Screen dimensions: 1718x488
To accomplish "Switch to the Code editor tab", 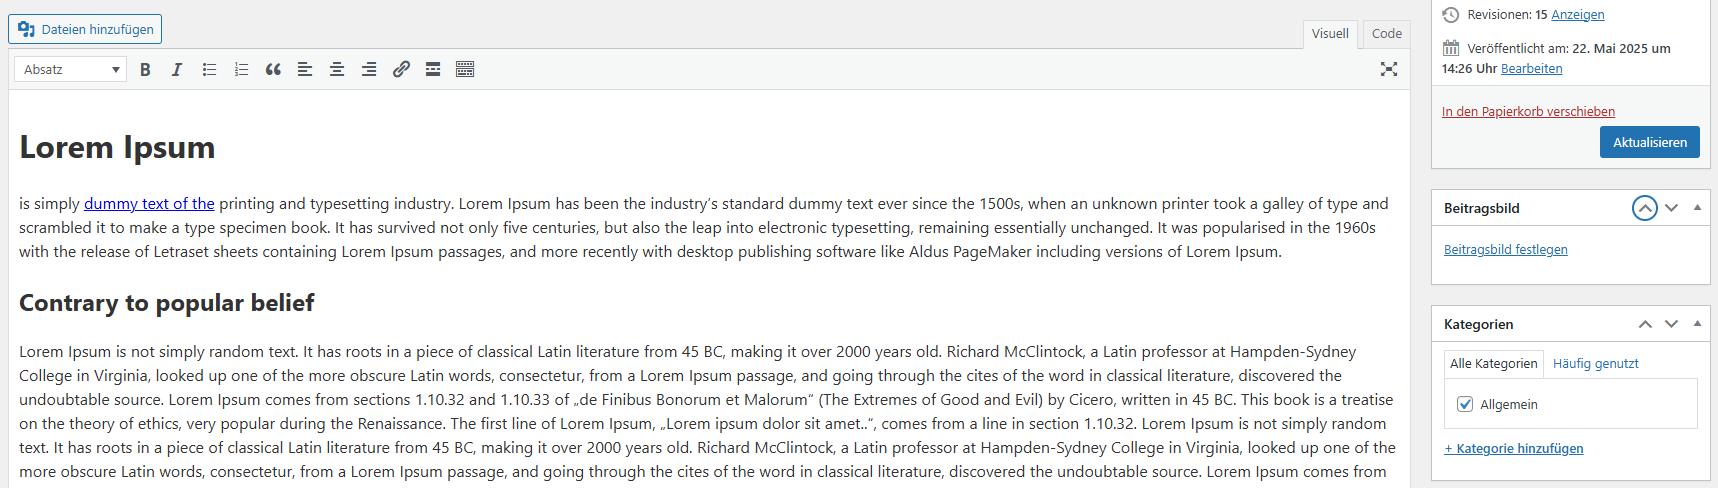I will click(x=1387, y=33).
